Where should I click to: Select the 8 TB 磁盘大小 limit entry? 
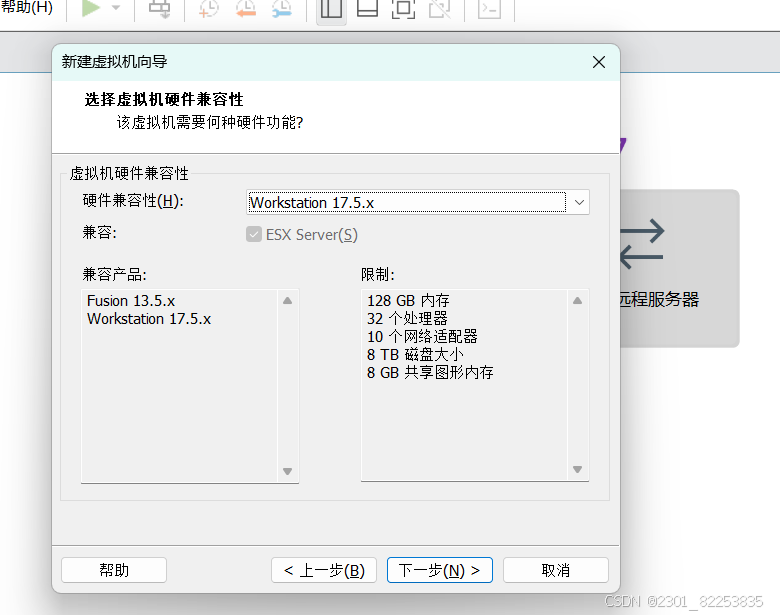[415, 355]
